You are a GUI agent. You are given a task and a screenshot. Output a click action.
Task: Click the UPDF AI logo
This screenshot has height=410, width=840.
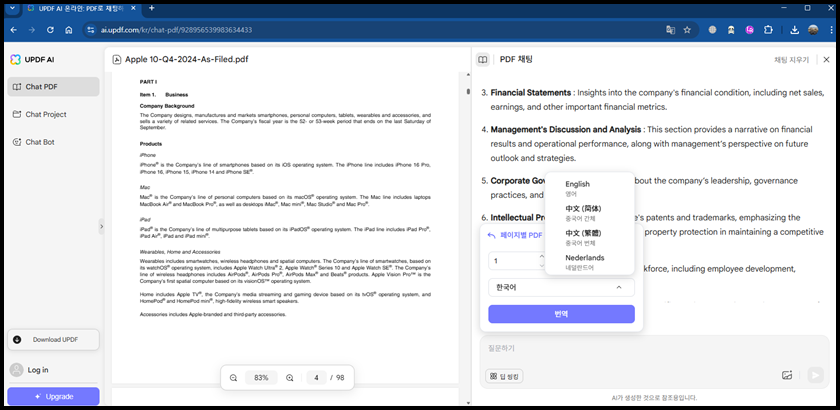click(32, 59)
